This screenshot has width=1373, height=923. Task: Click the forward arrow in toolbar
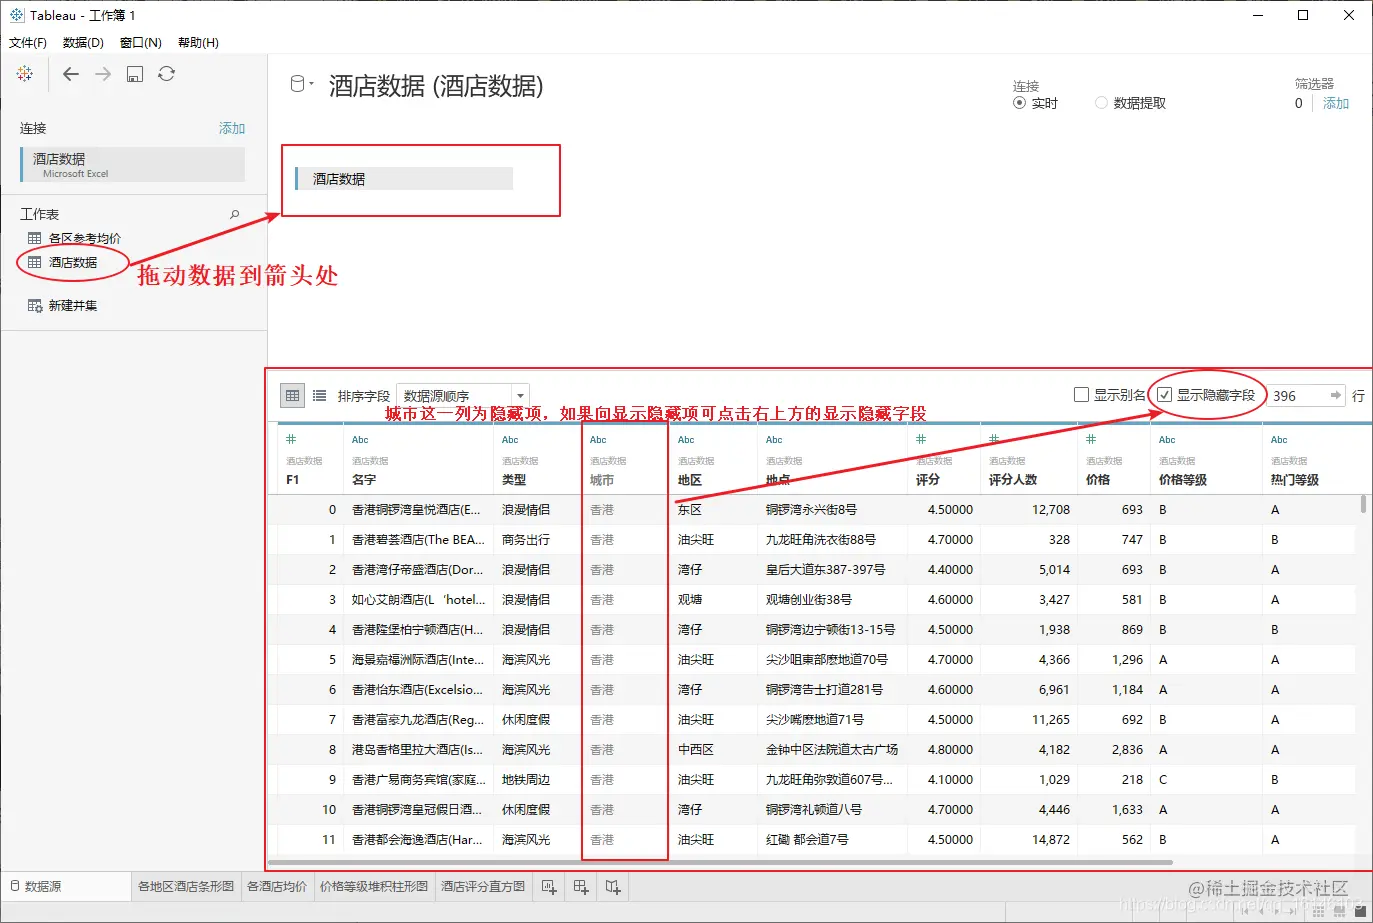(x=103, y=74)
